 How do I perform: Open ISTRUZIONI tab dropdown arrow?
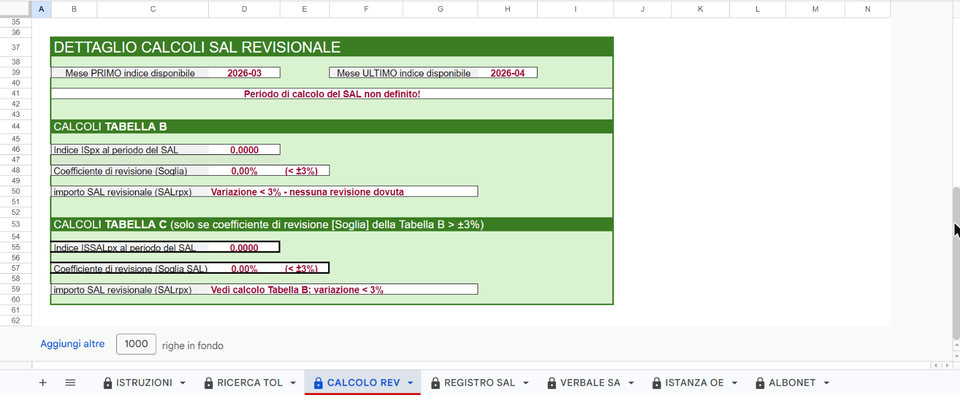(182, 383)
